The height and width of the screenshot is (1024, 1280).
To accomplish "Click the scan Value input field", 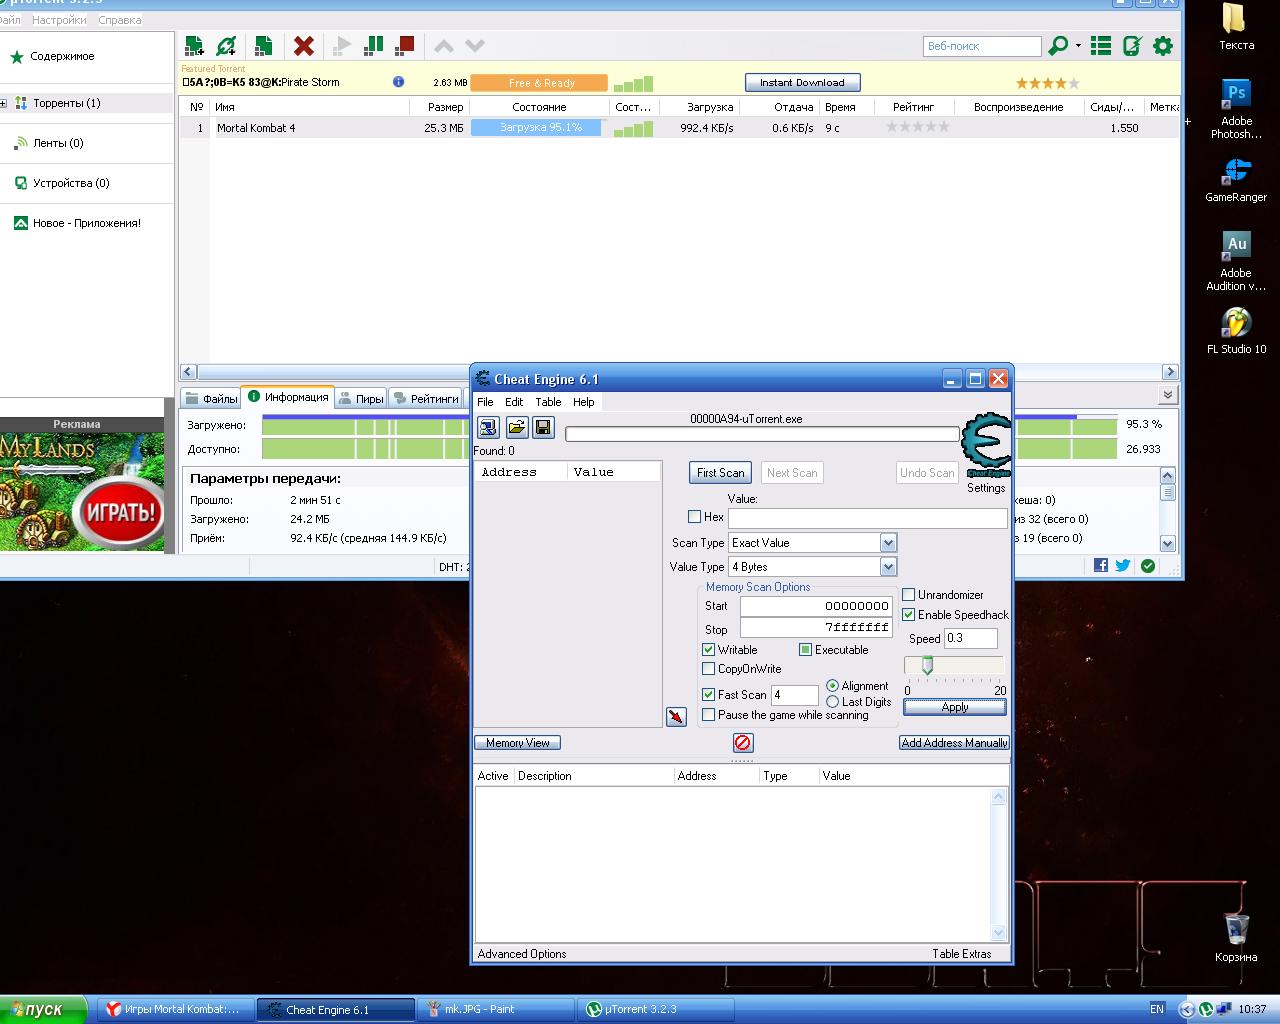I will 868,518.
